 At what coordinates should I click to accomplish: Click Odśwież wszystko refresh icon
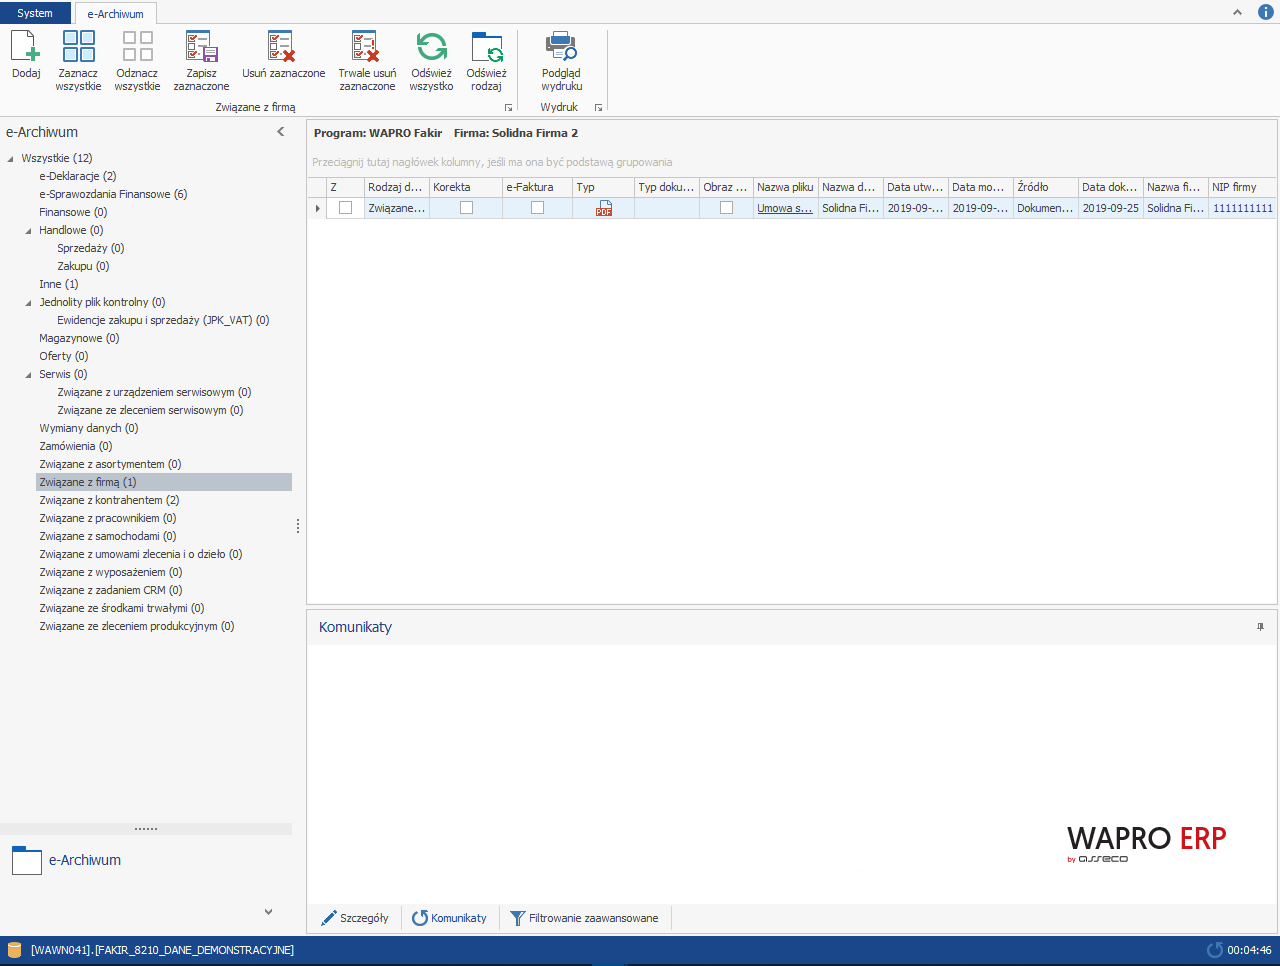(x=431, y=47)
